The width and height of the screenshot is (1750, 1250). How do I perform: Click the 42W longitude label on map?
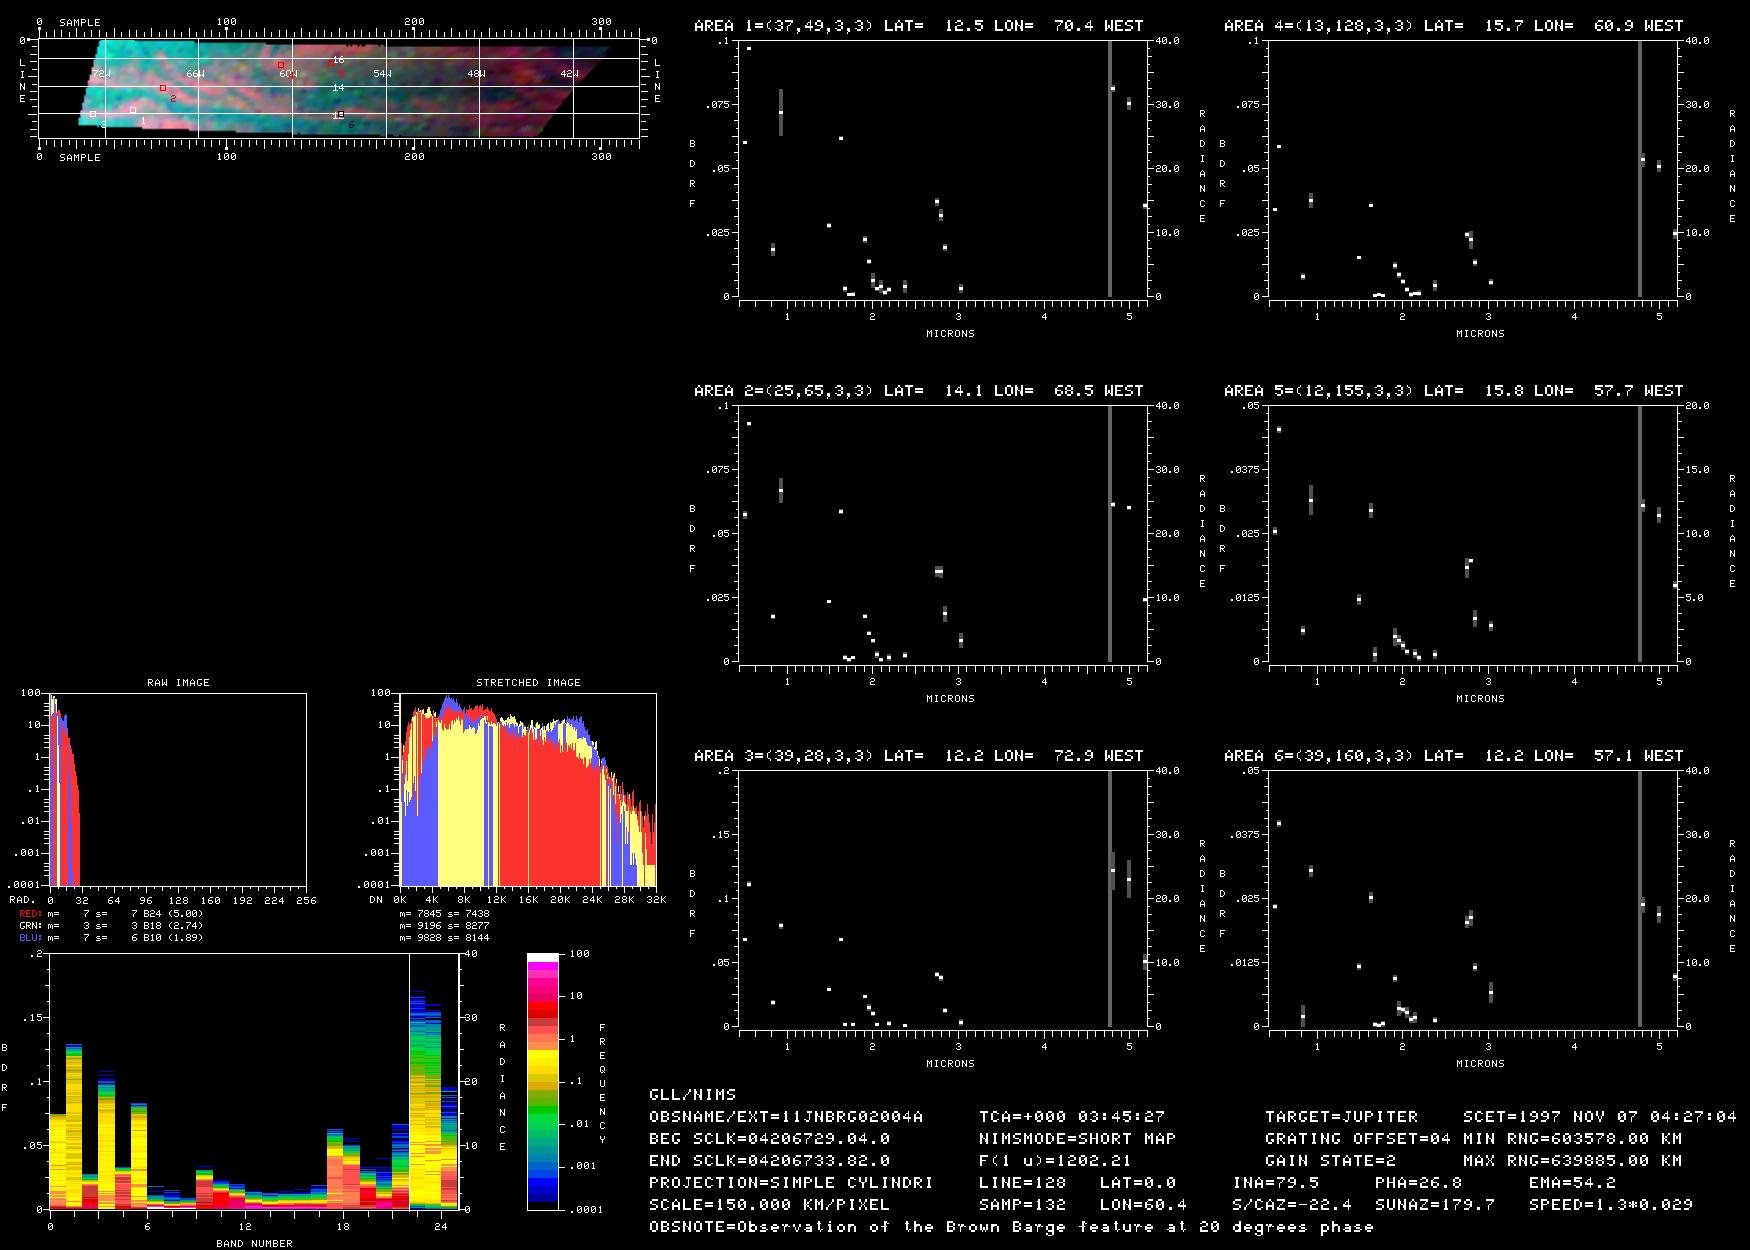(x=569, y=74)
